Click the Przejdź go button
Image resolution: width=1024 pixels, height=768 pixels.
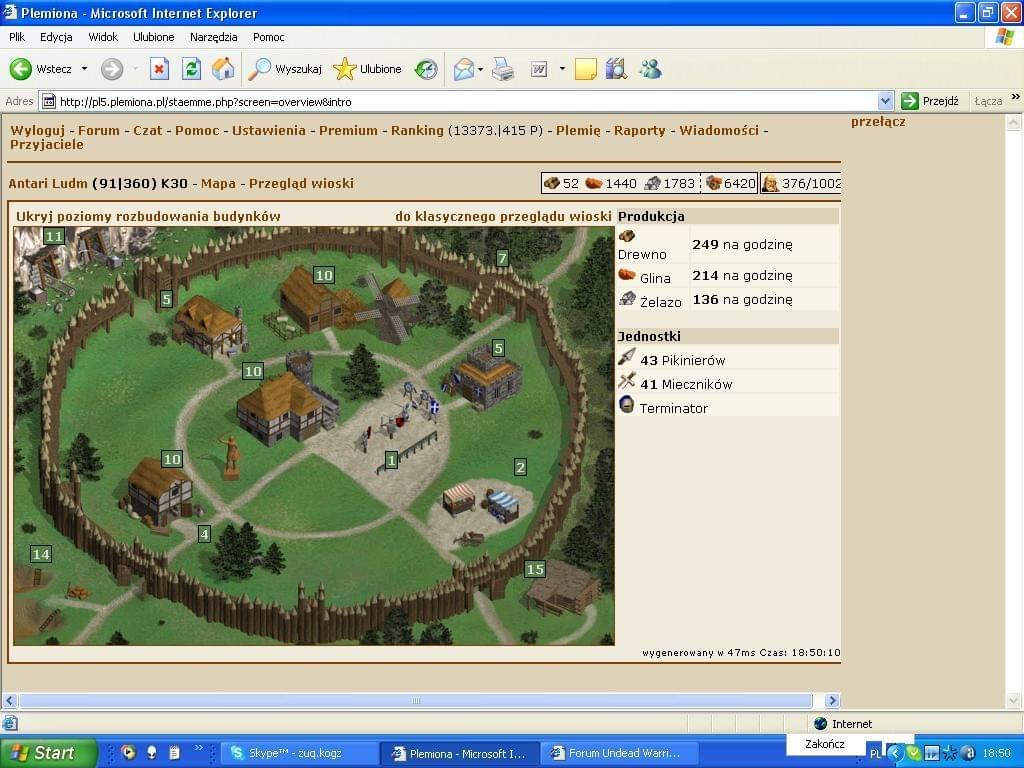(930, 101)
